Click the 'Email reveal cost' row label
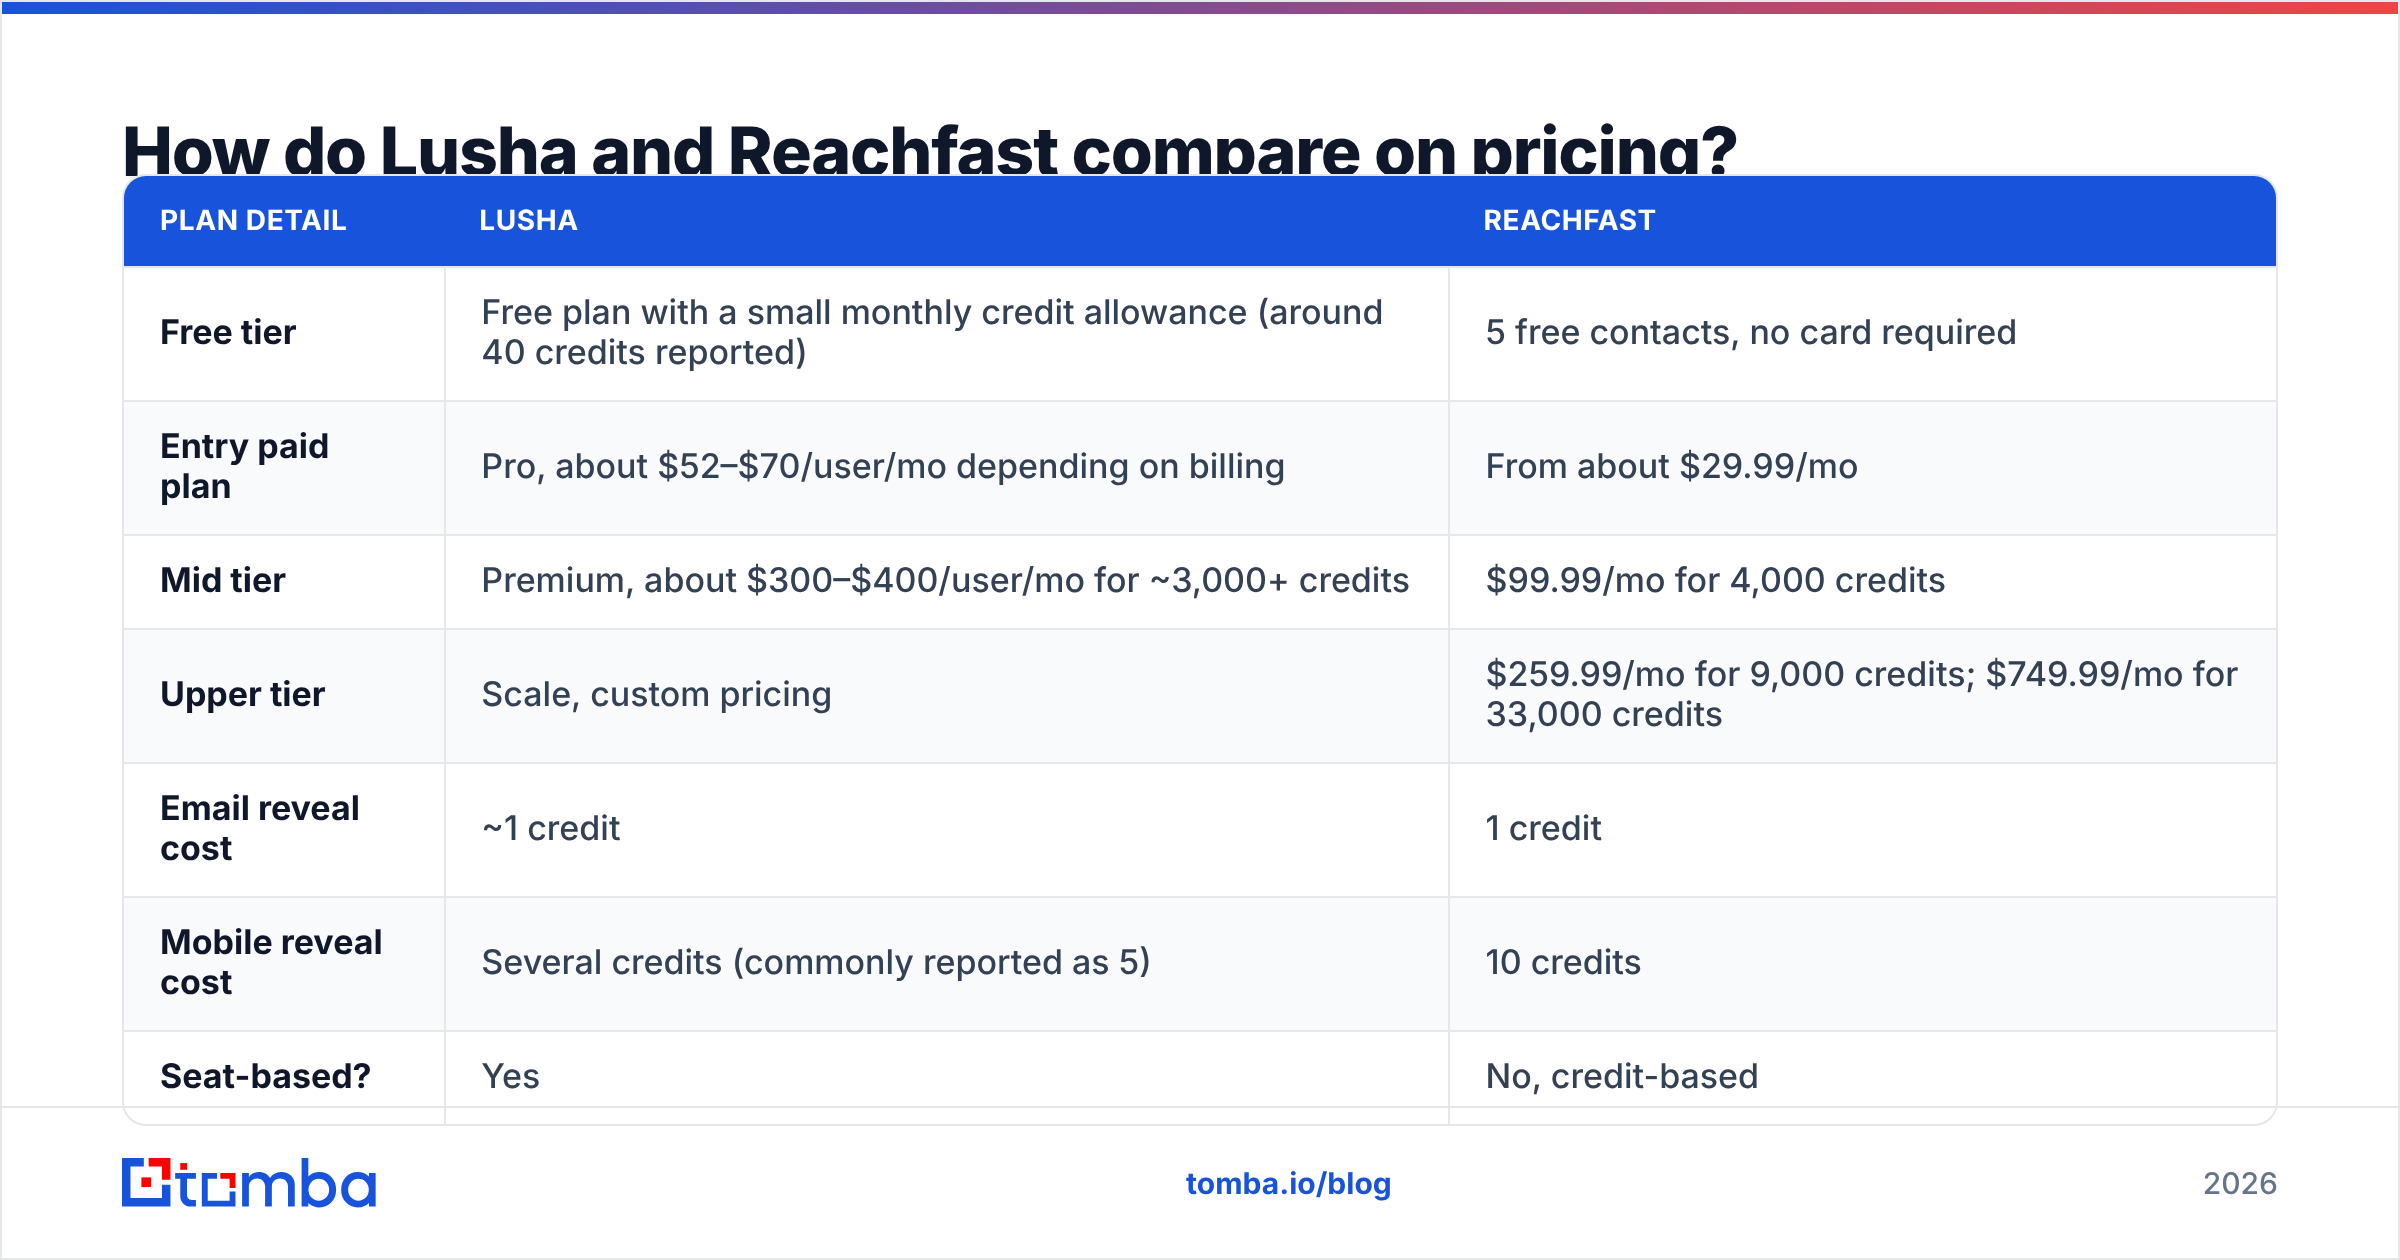 tap(260, 828)
